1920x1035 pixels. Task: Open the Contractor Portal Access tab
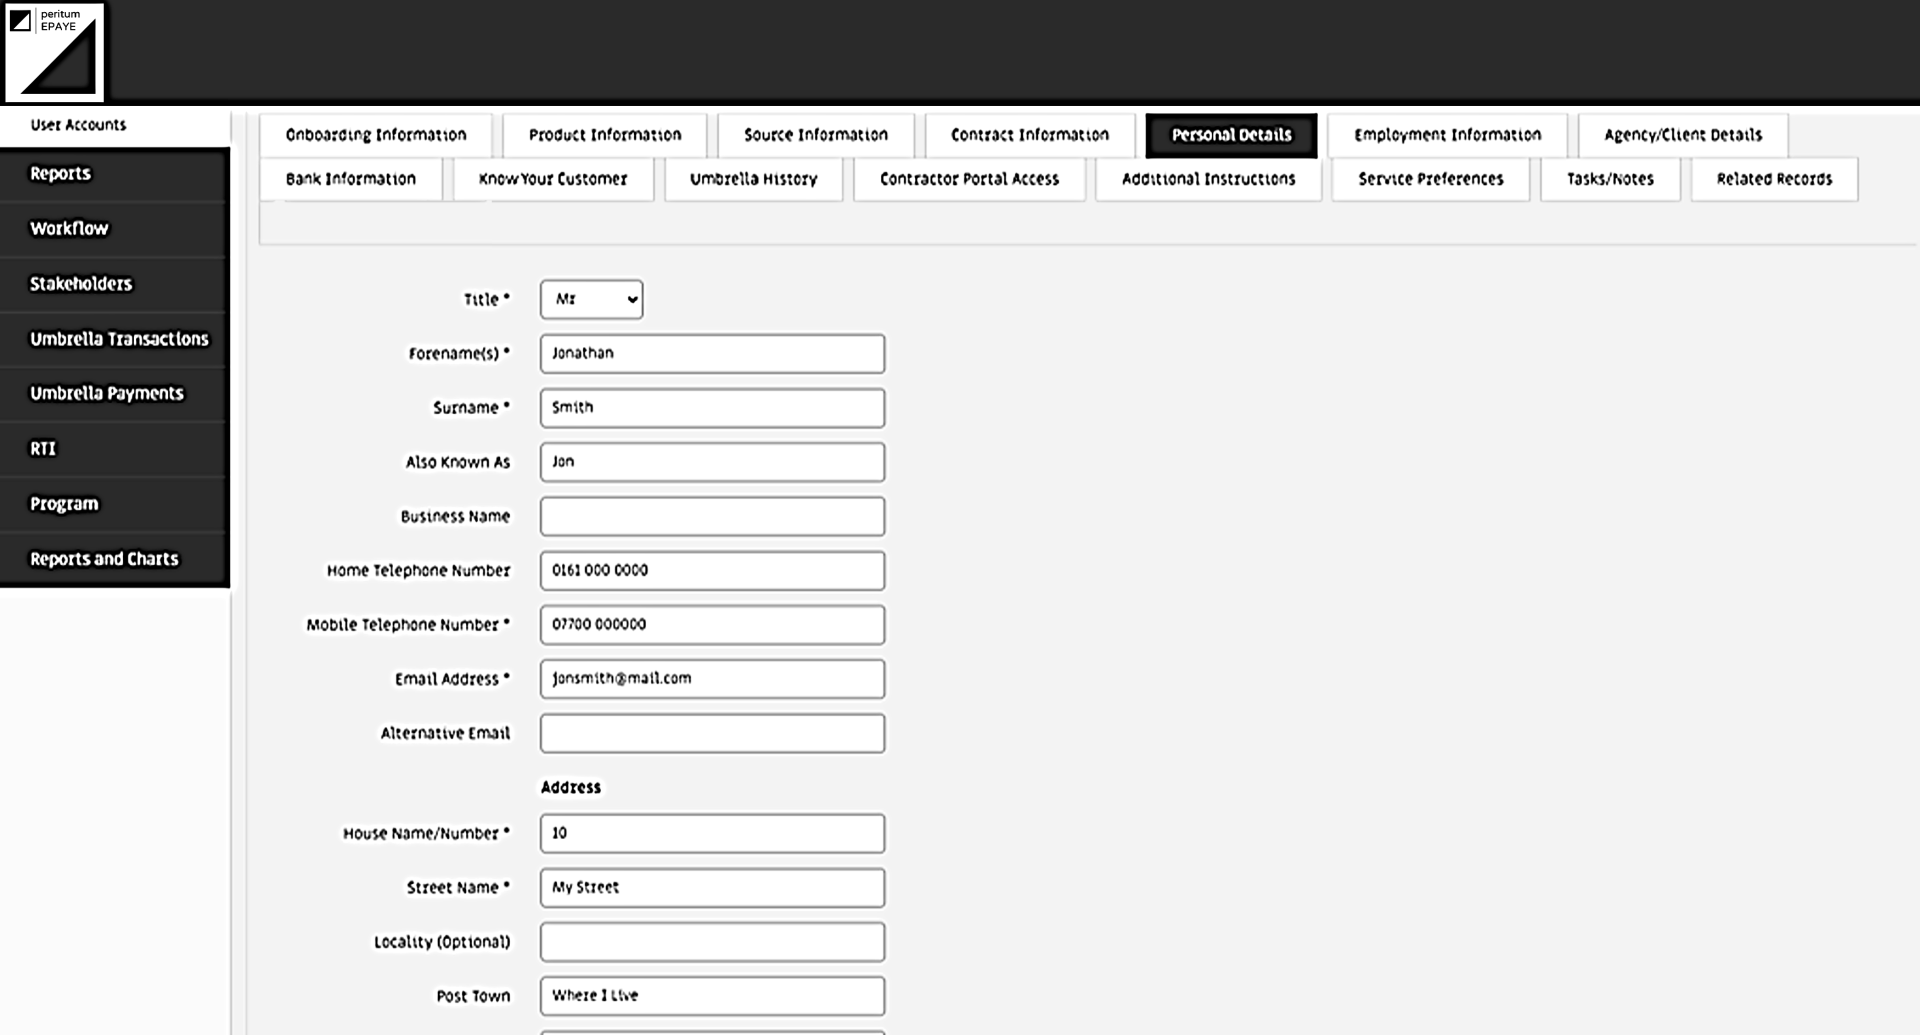click(x=969, y=179)
